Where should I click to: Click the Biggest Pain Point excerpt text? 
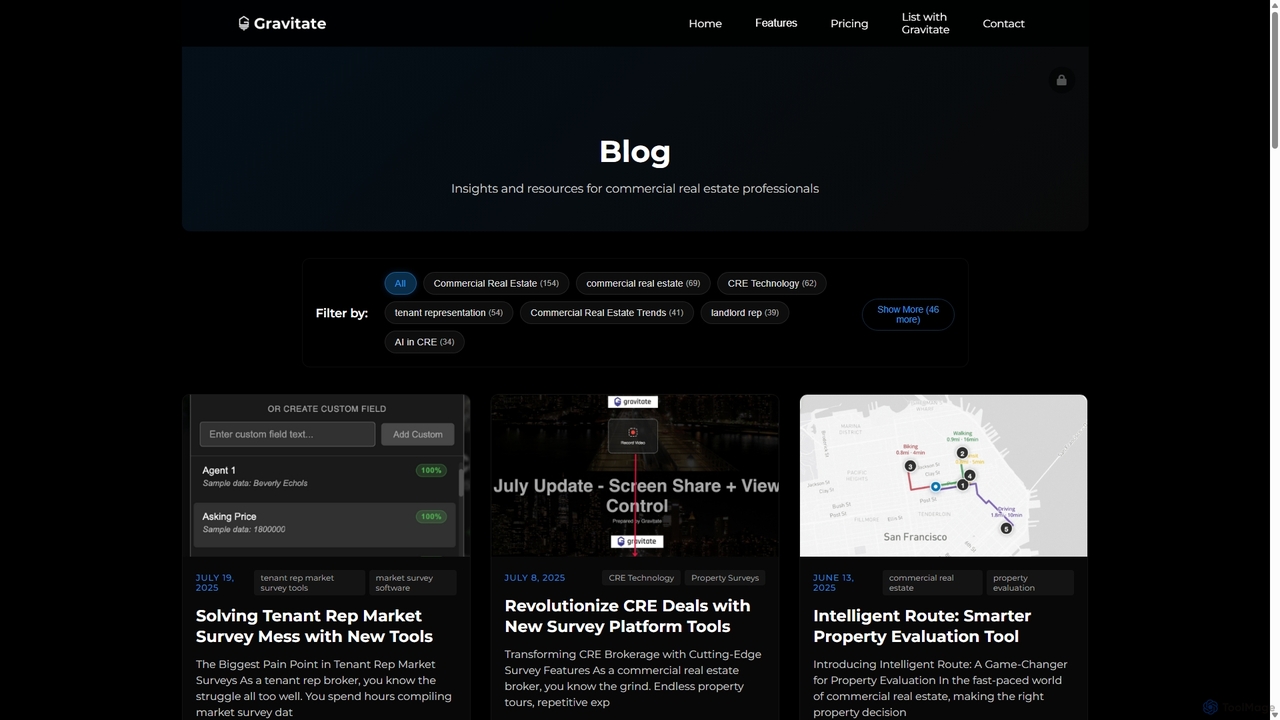pos(324,688)
